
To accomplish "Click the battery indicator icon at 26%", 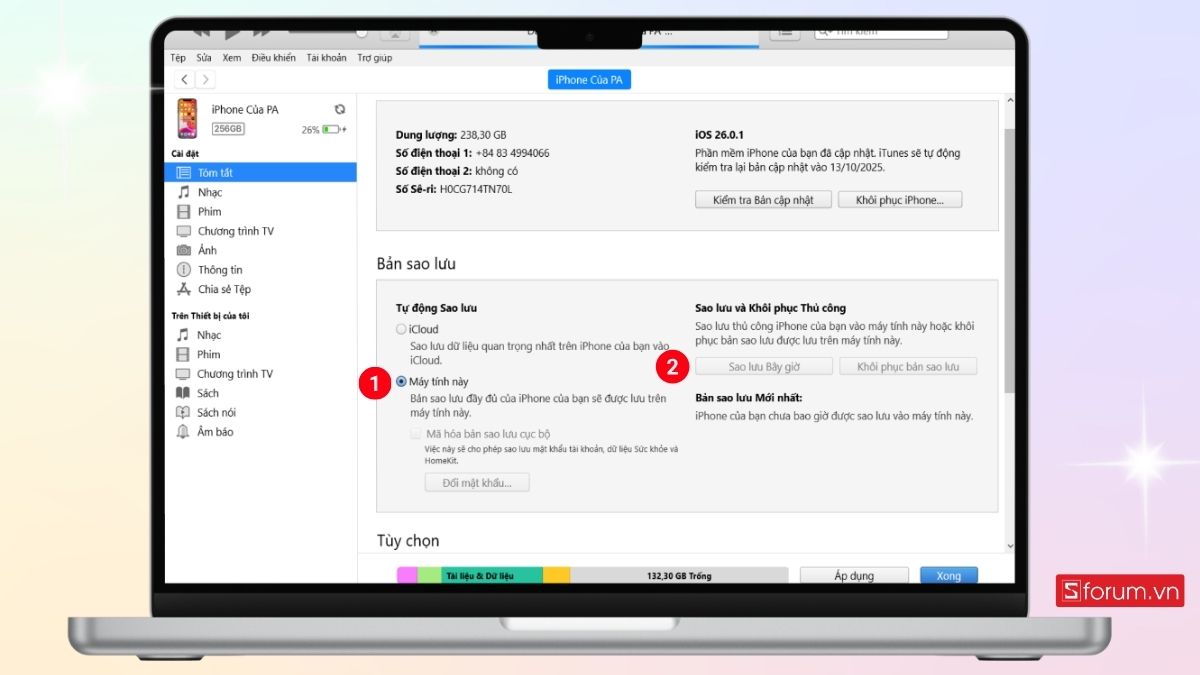I will click(333, 129).
